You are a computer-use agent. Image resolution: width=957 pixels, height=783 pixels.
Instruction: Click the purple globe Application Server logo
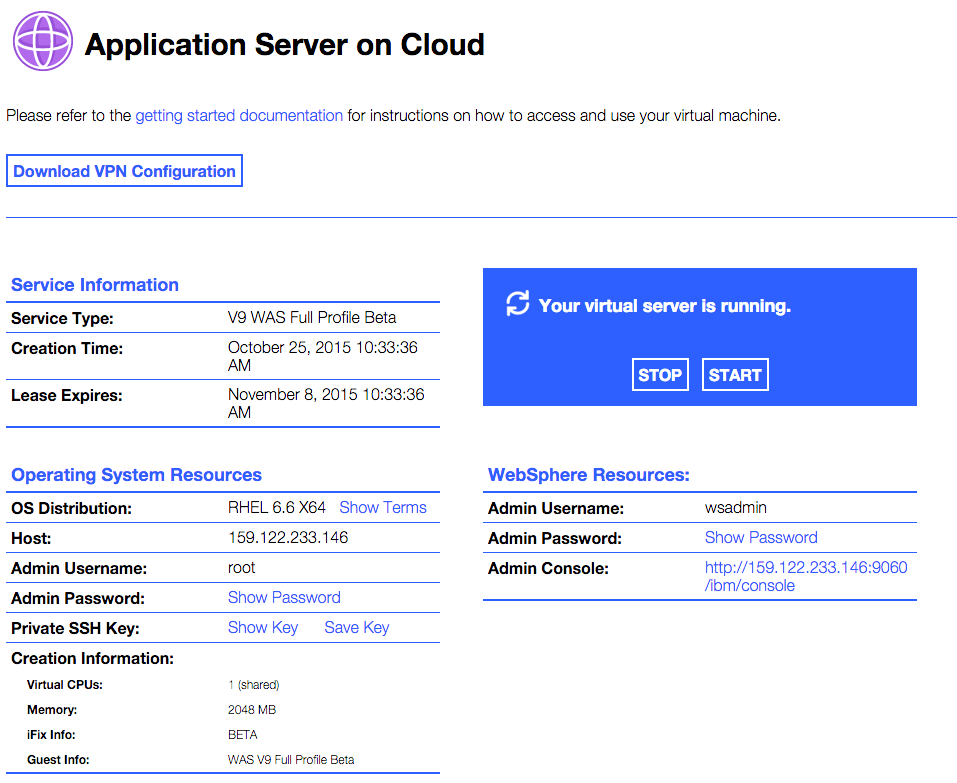tap(43, 41)
